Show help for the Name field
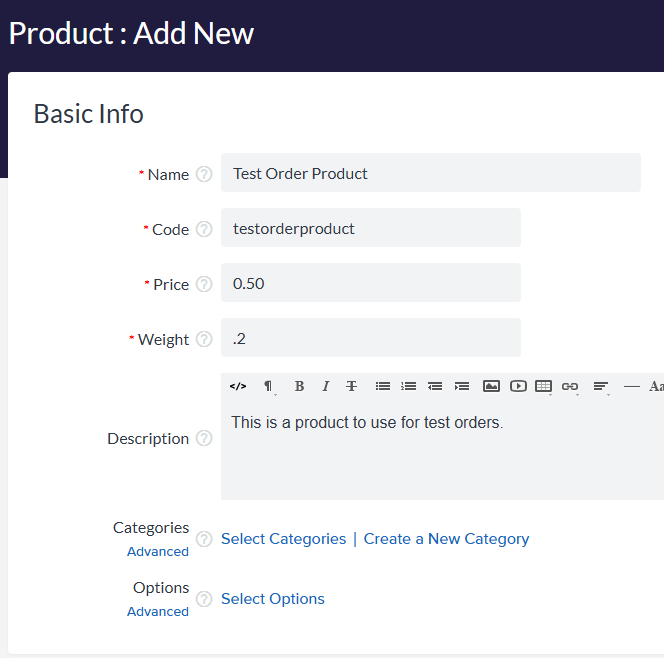The width and height of the screenshot is (664, 658). 204,174
